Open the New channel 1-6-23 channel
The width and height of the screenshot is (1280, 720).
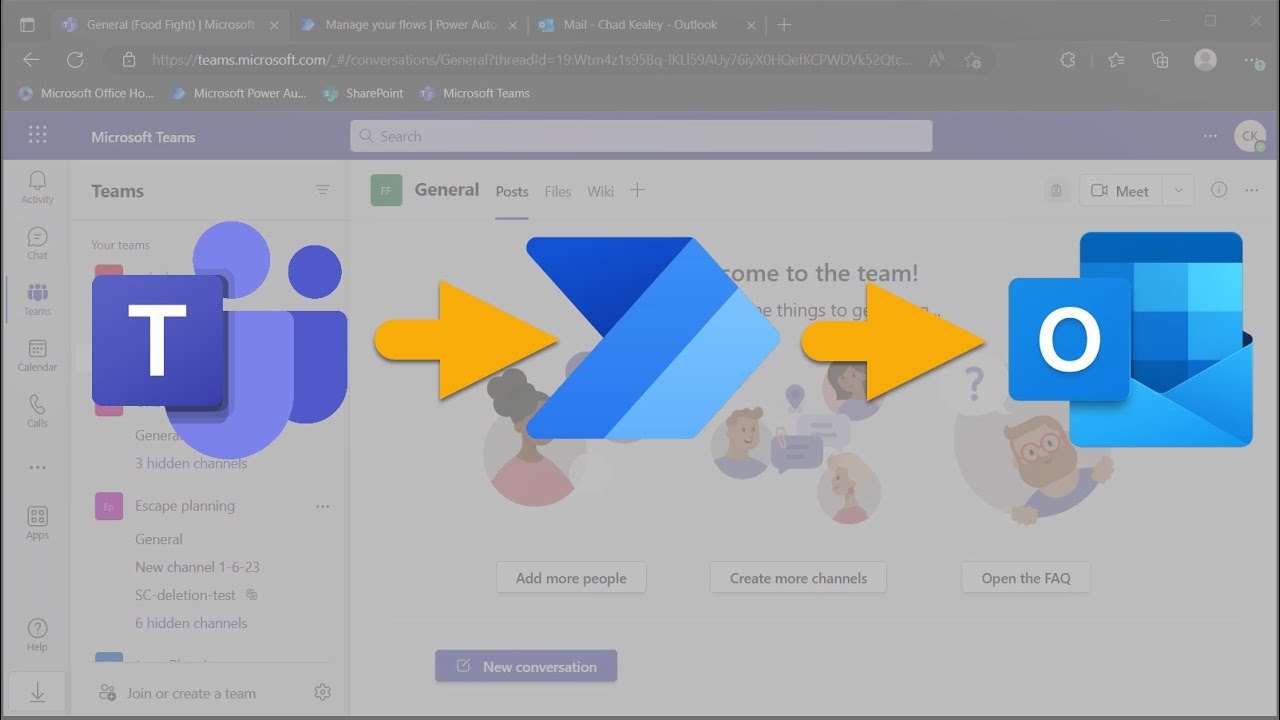pos(197,567)
